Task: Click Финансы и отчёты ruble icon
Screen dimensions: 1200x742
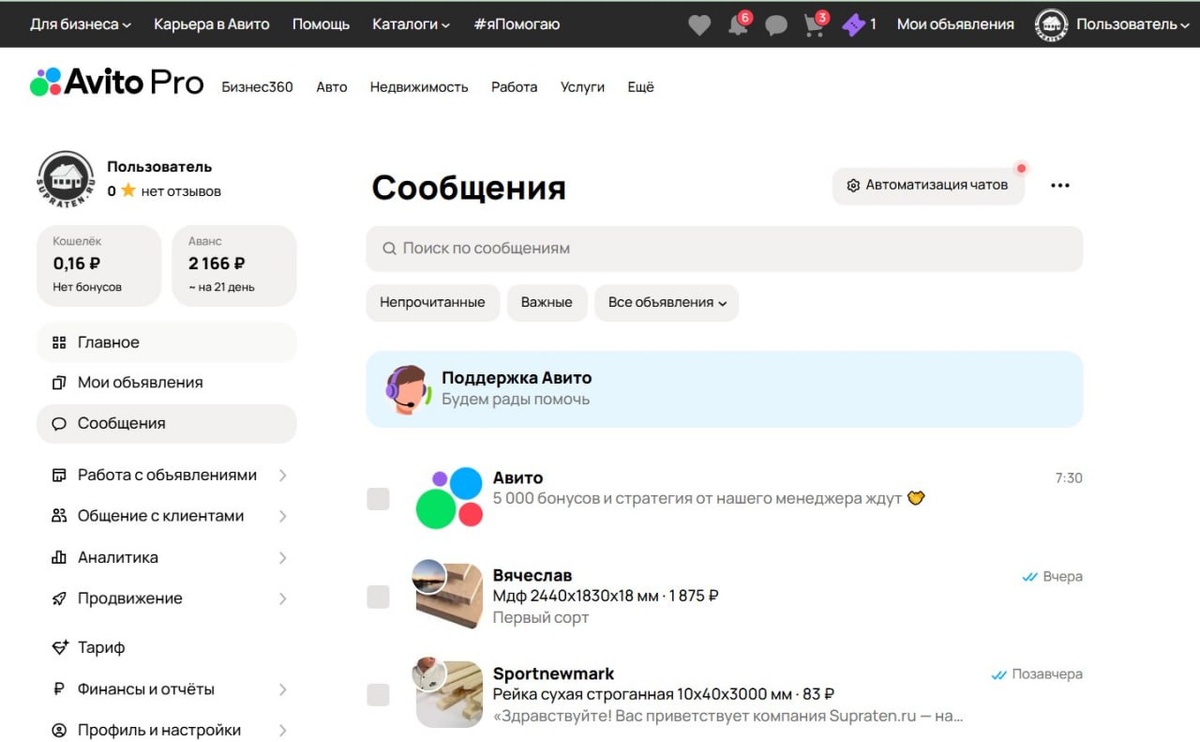Action: click(59, 689)
